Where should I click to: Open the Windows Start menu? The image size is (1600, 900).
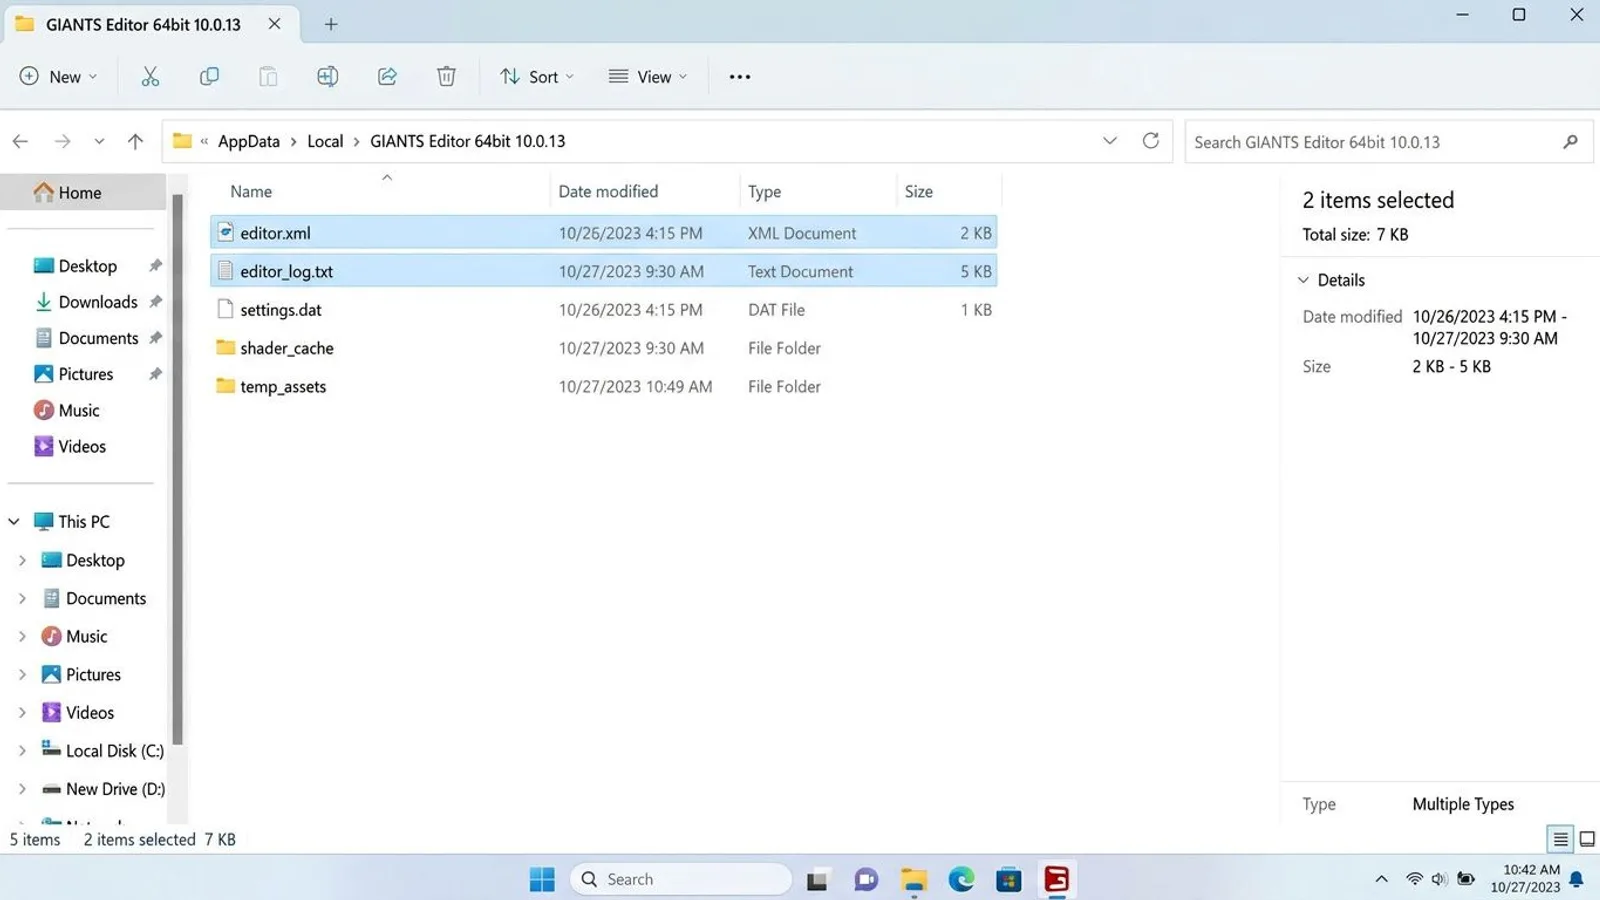click(x=542, y=879)
